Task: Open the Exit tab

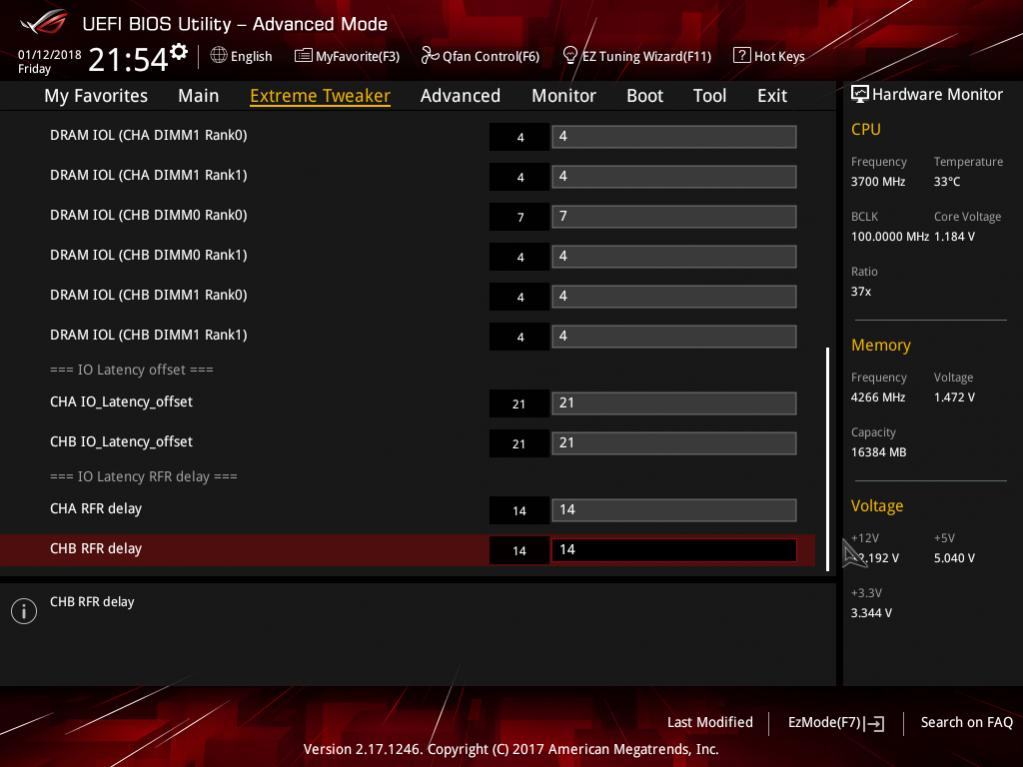Action: pos(772,96)
